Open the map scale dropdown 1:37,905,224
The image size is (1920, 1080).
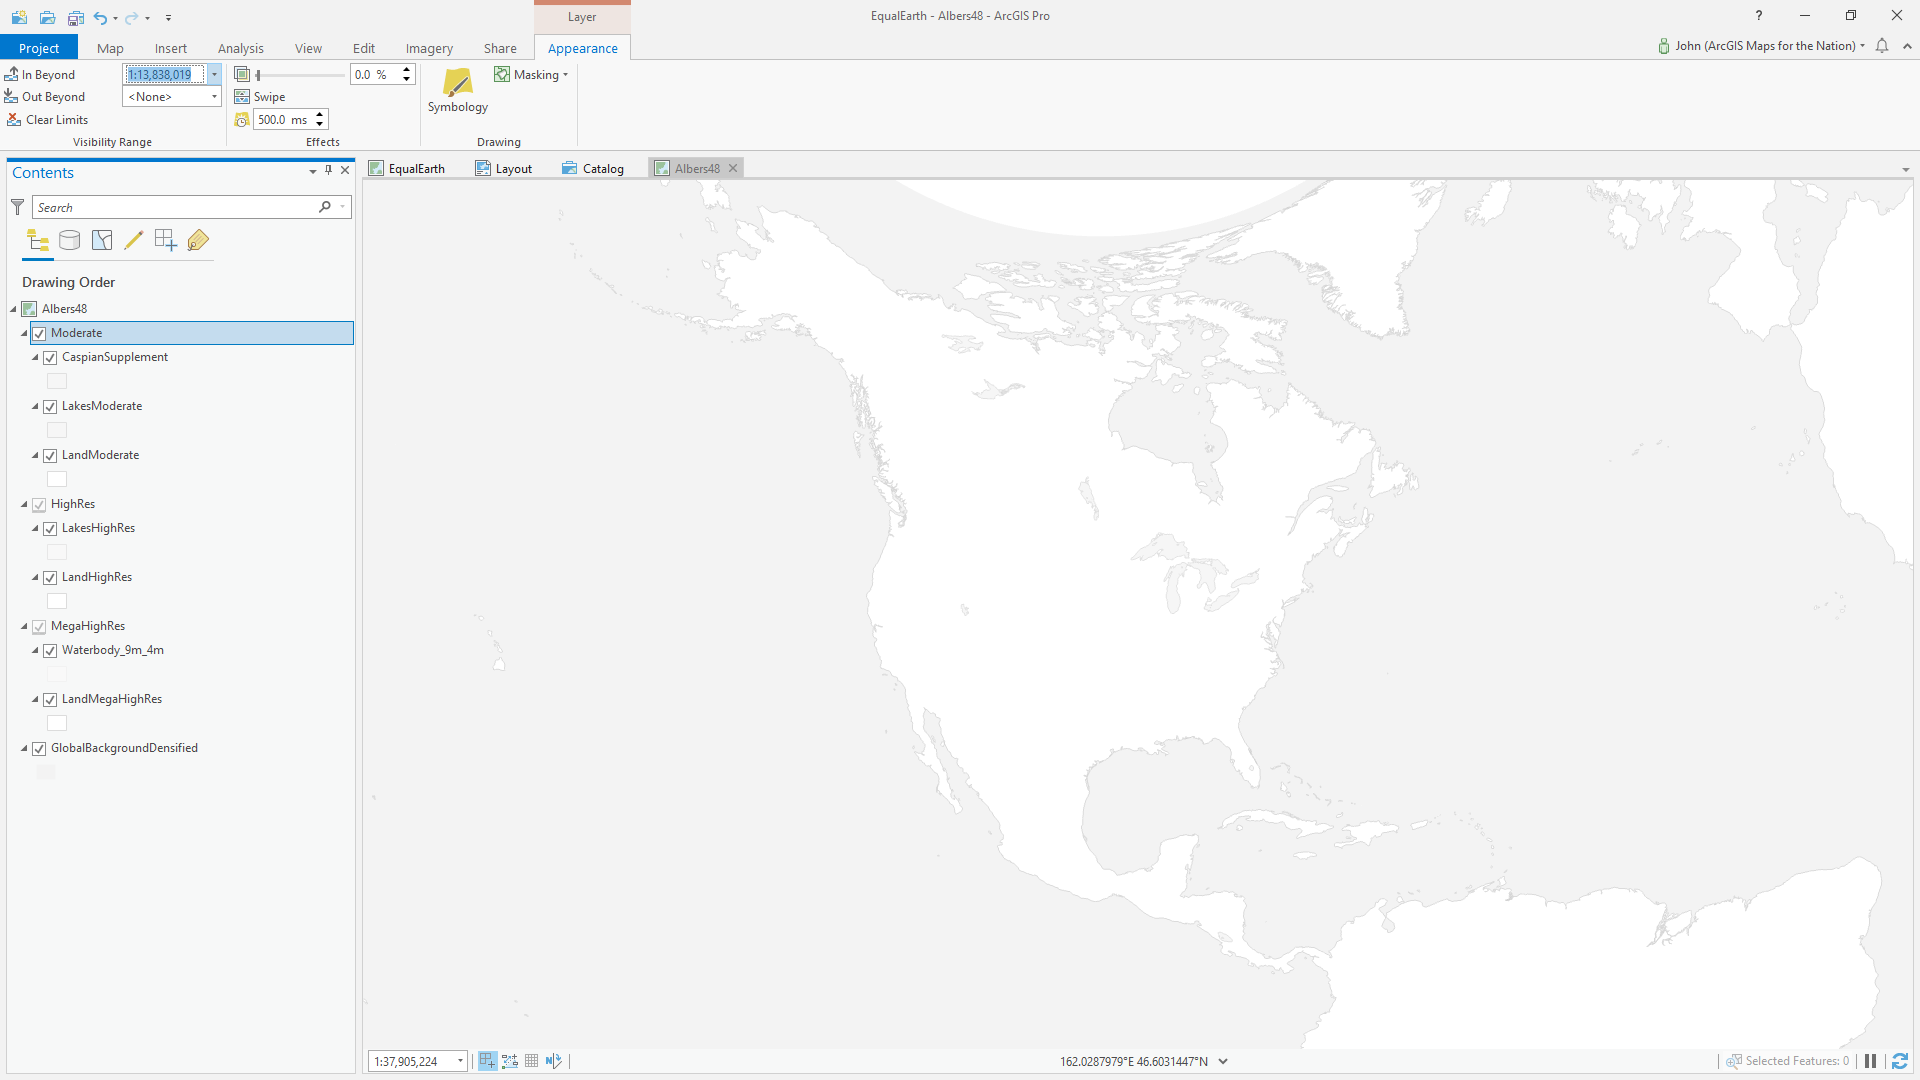(460, 1061)
